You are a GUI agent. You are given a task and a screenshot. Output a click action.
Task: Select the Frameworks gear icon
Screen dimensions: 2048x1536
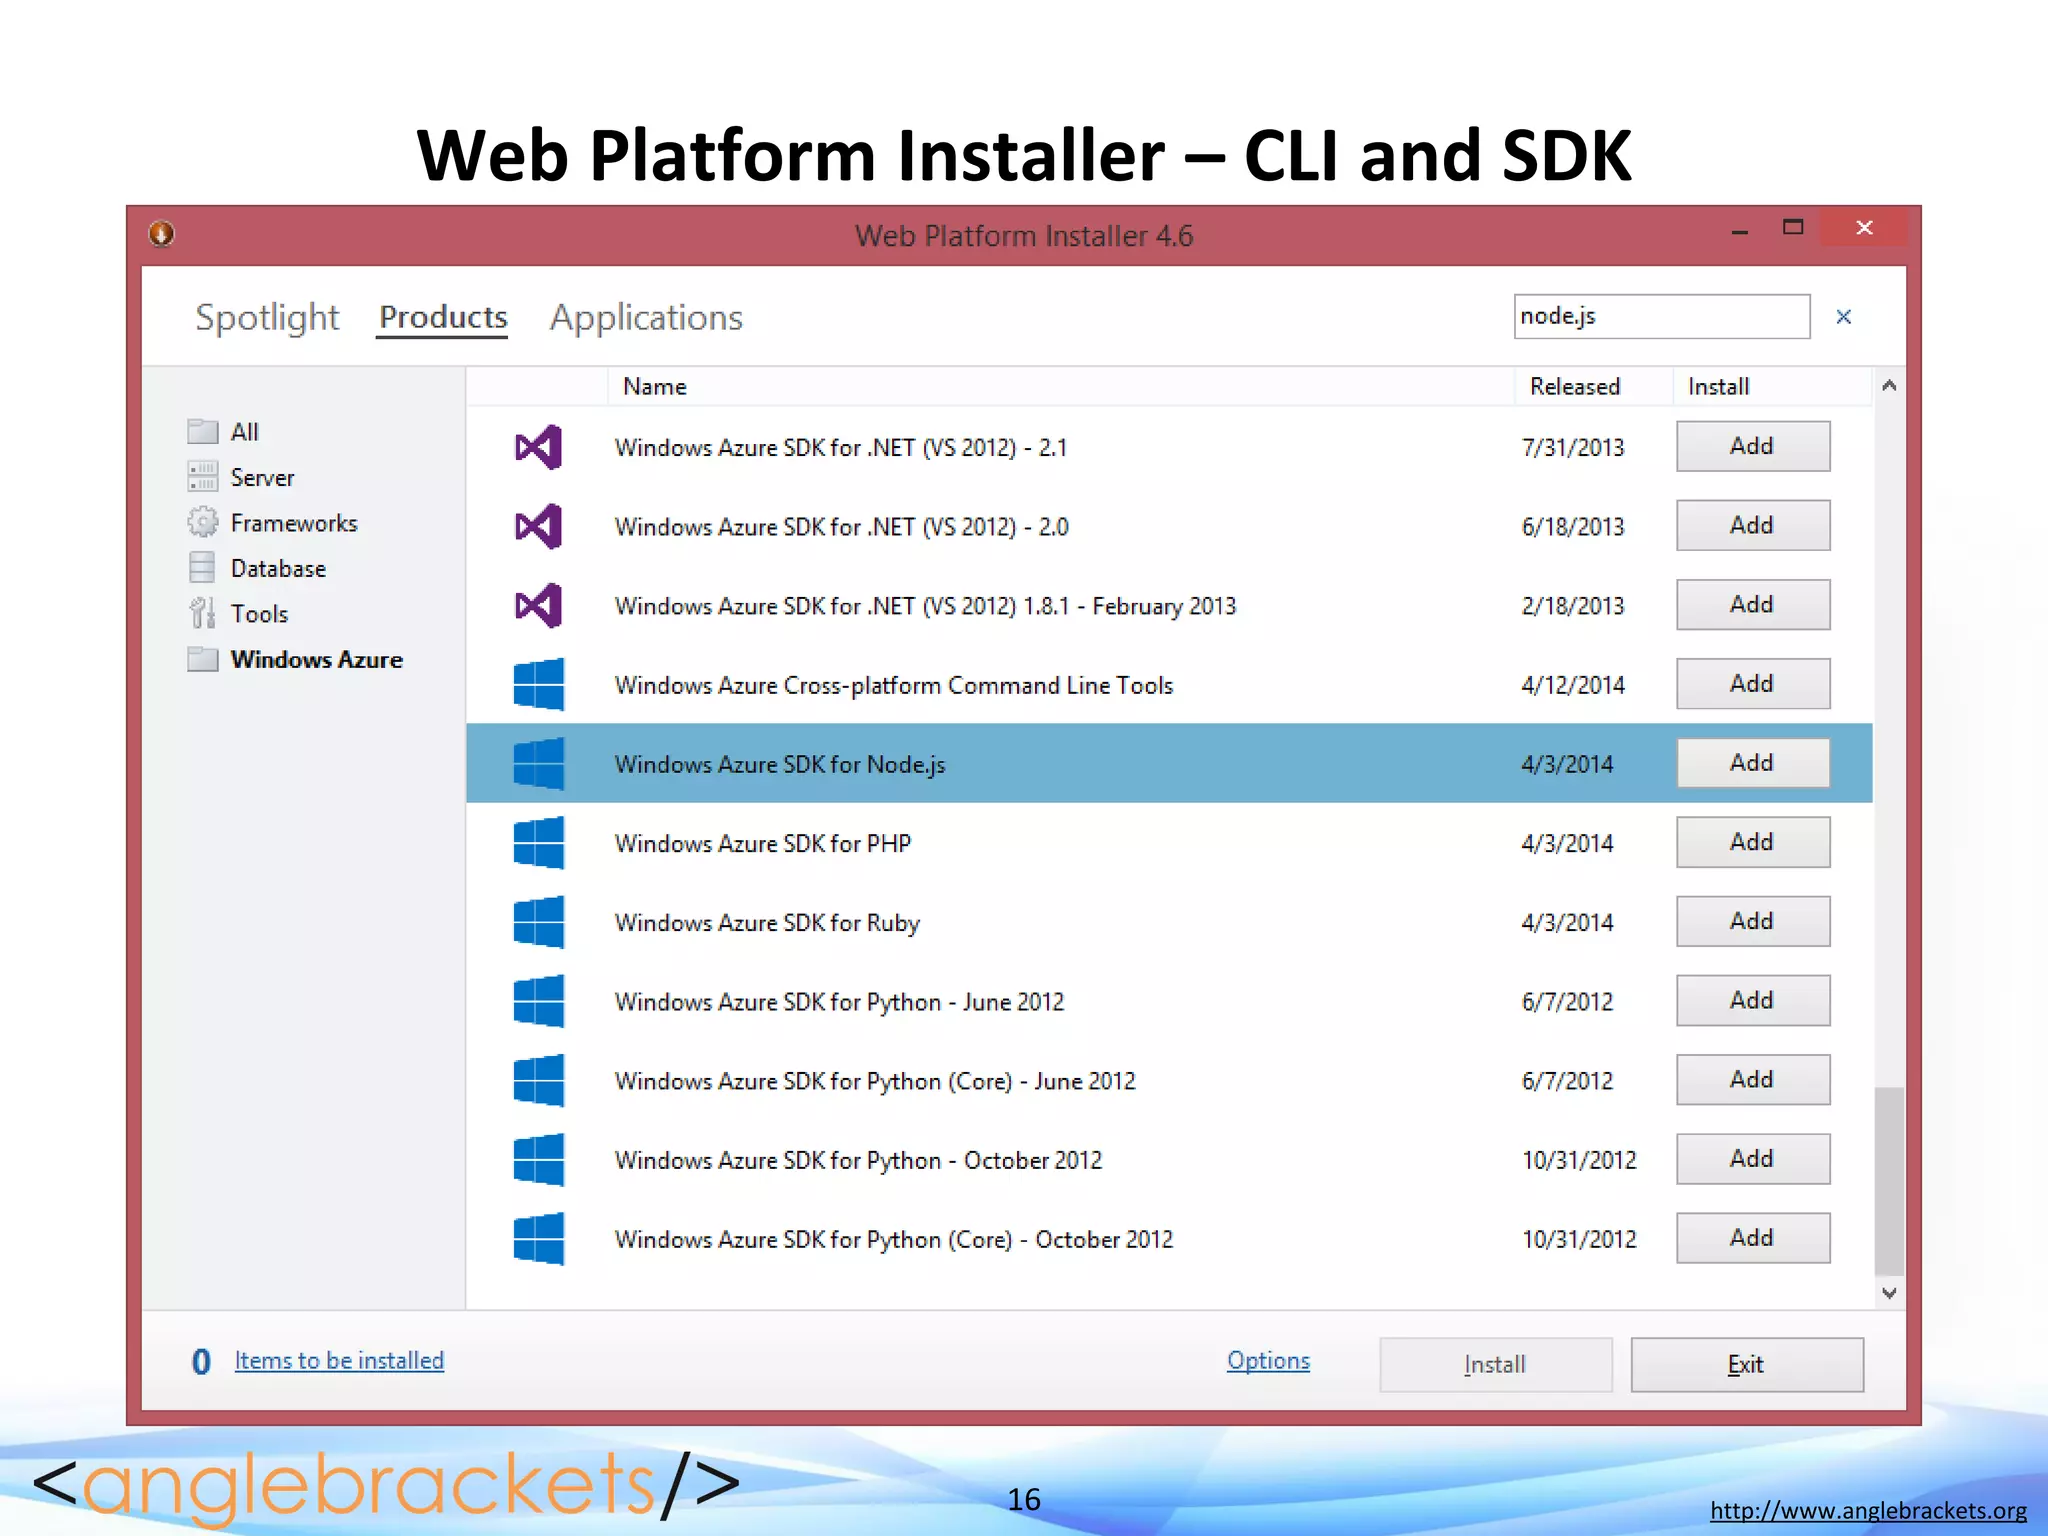[x=202, y=522]
